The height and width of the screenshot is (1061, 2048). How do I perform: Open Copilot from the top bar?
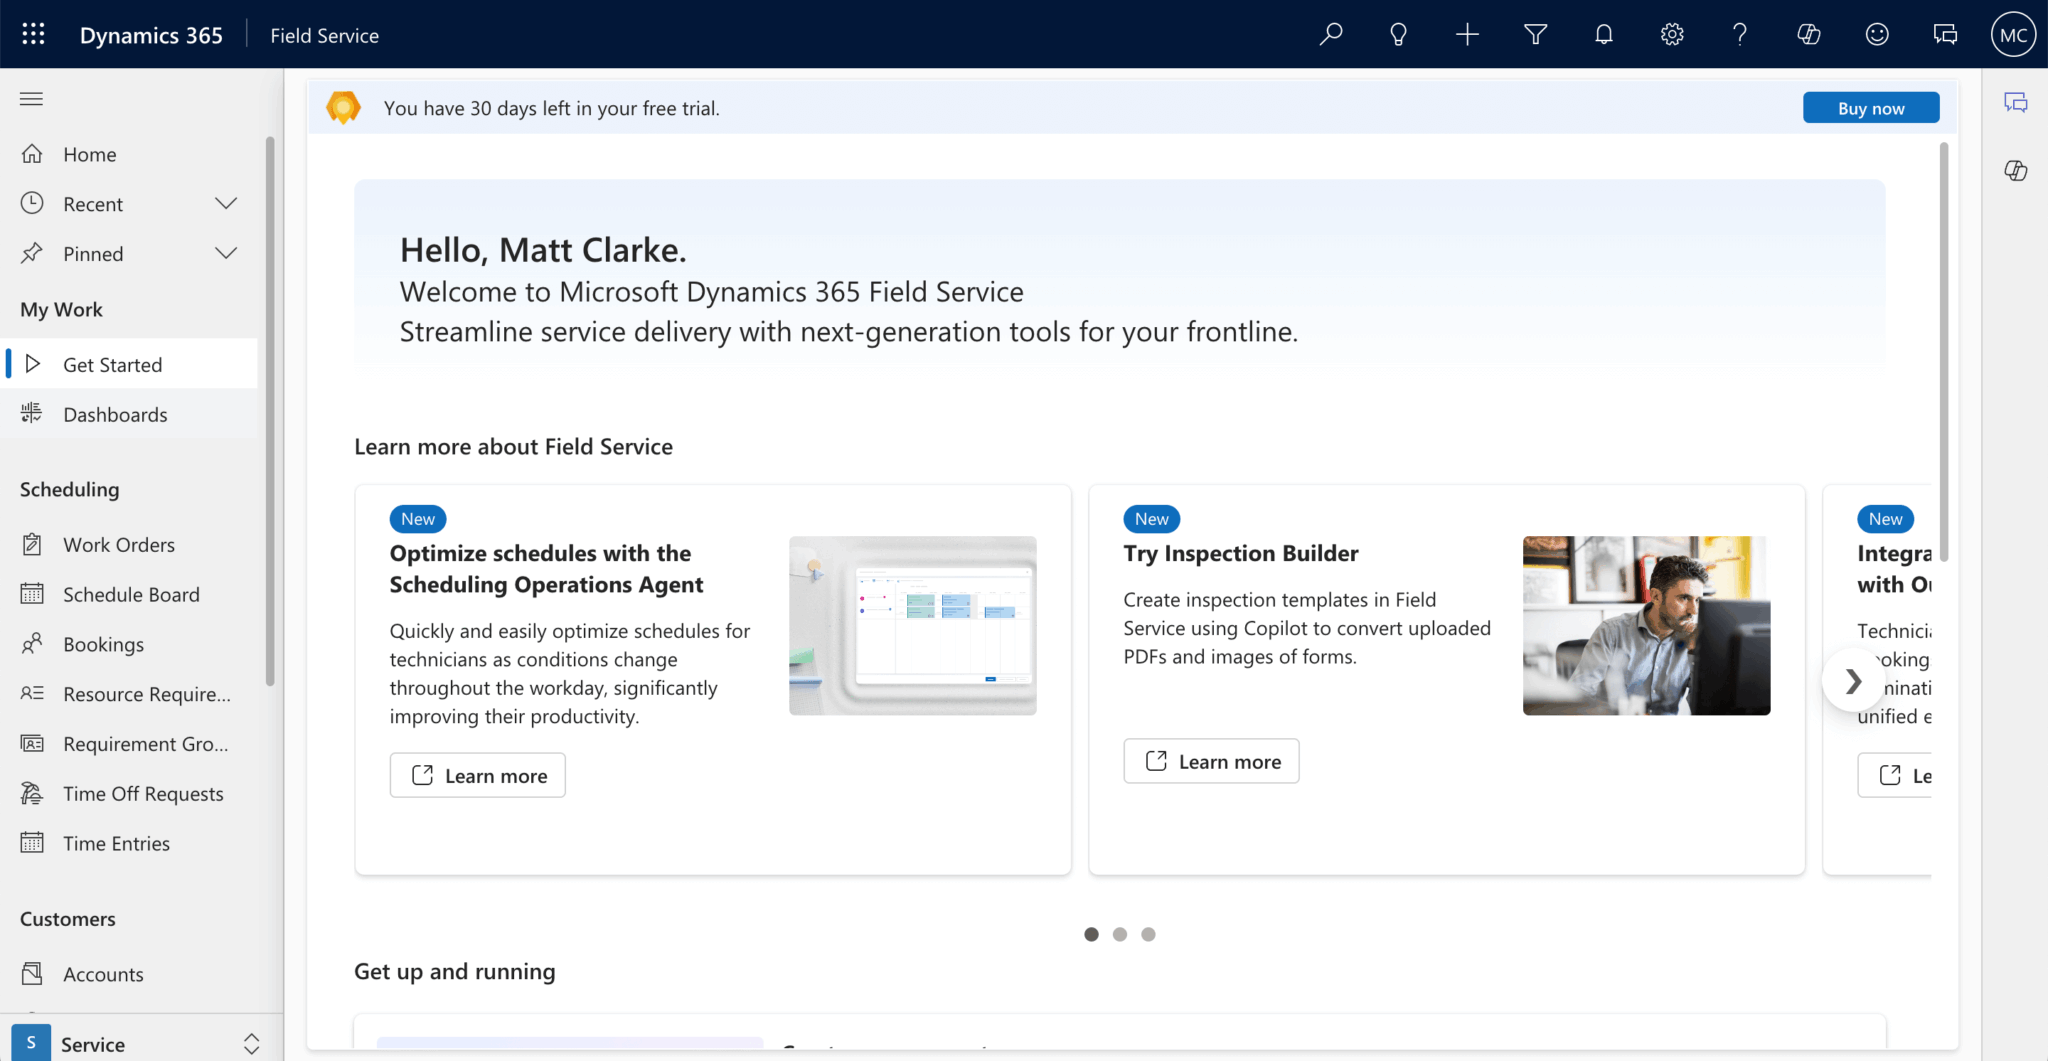click(x=1808, y=35)
